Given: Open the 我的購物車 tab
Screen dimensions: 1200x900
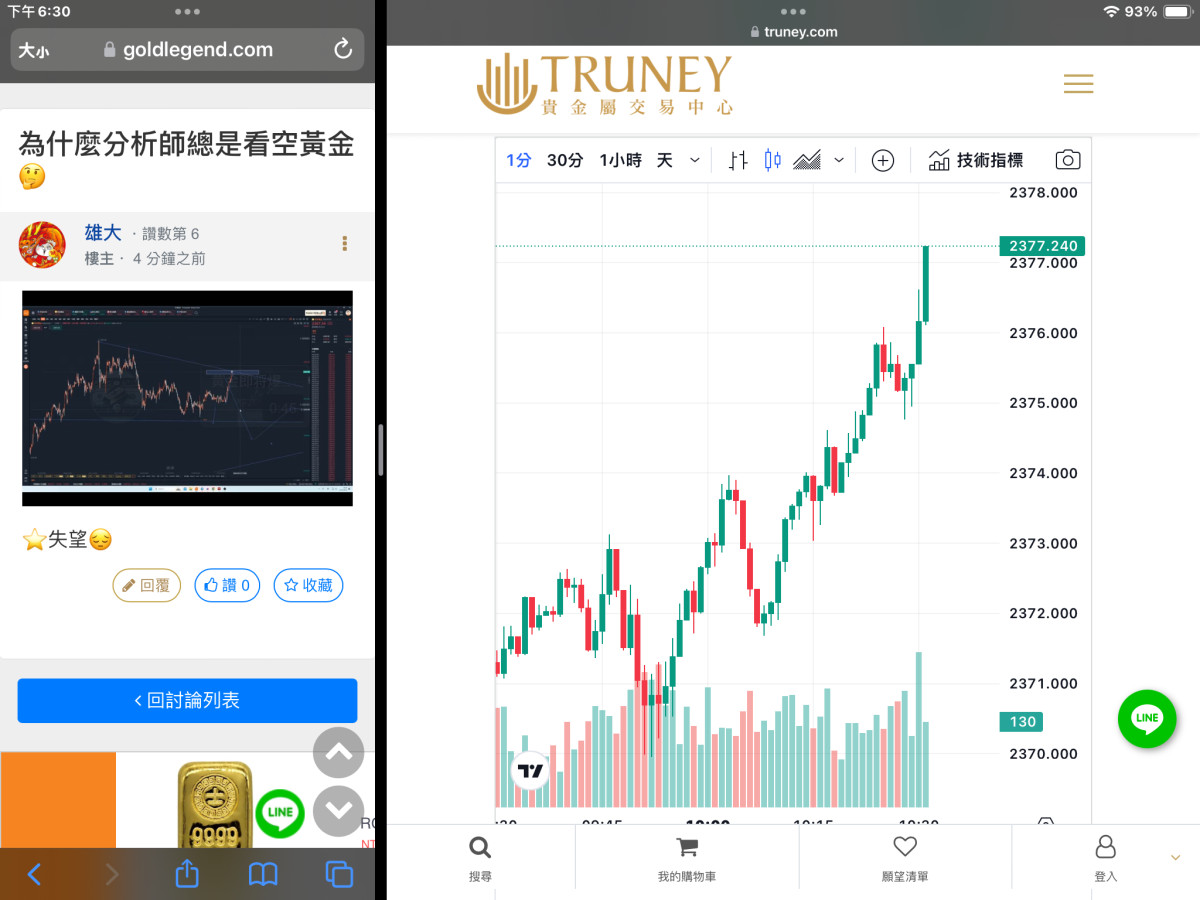Looking at the screenshot, I should 686,858.
